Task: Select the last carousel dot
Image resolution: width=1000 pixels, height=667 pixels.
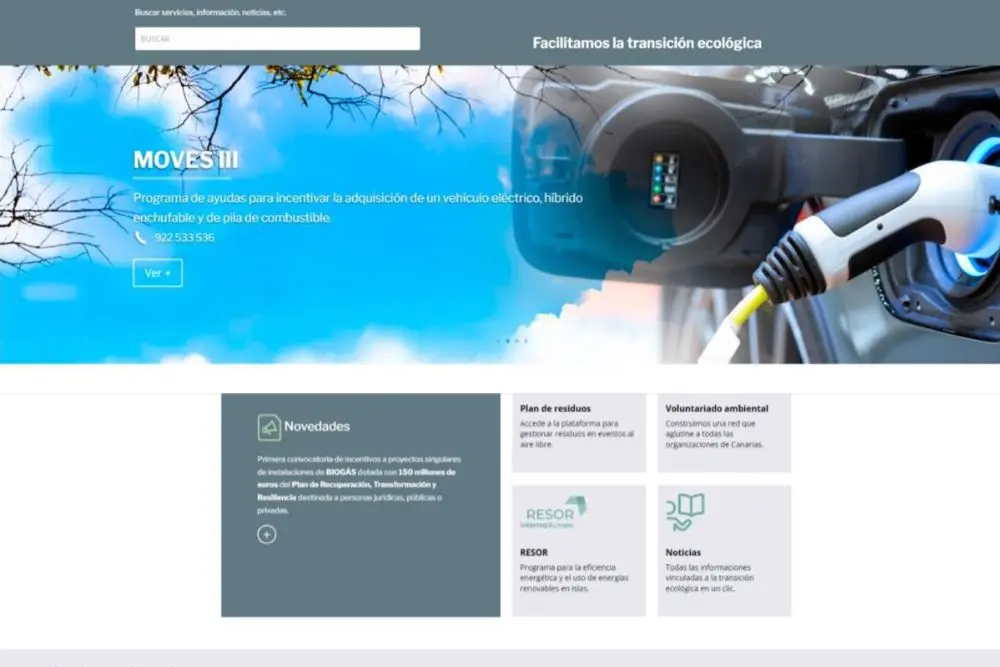Action: [526, 341]
